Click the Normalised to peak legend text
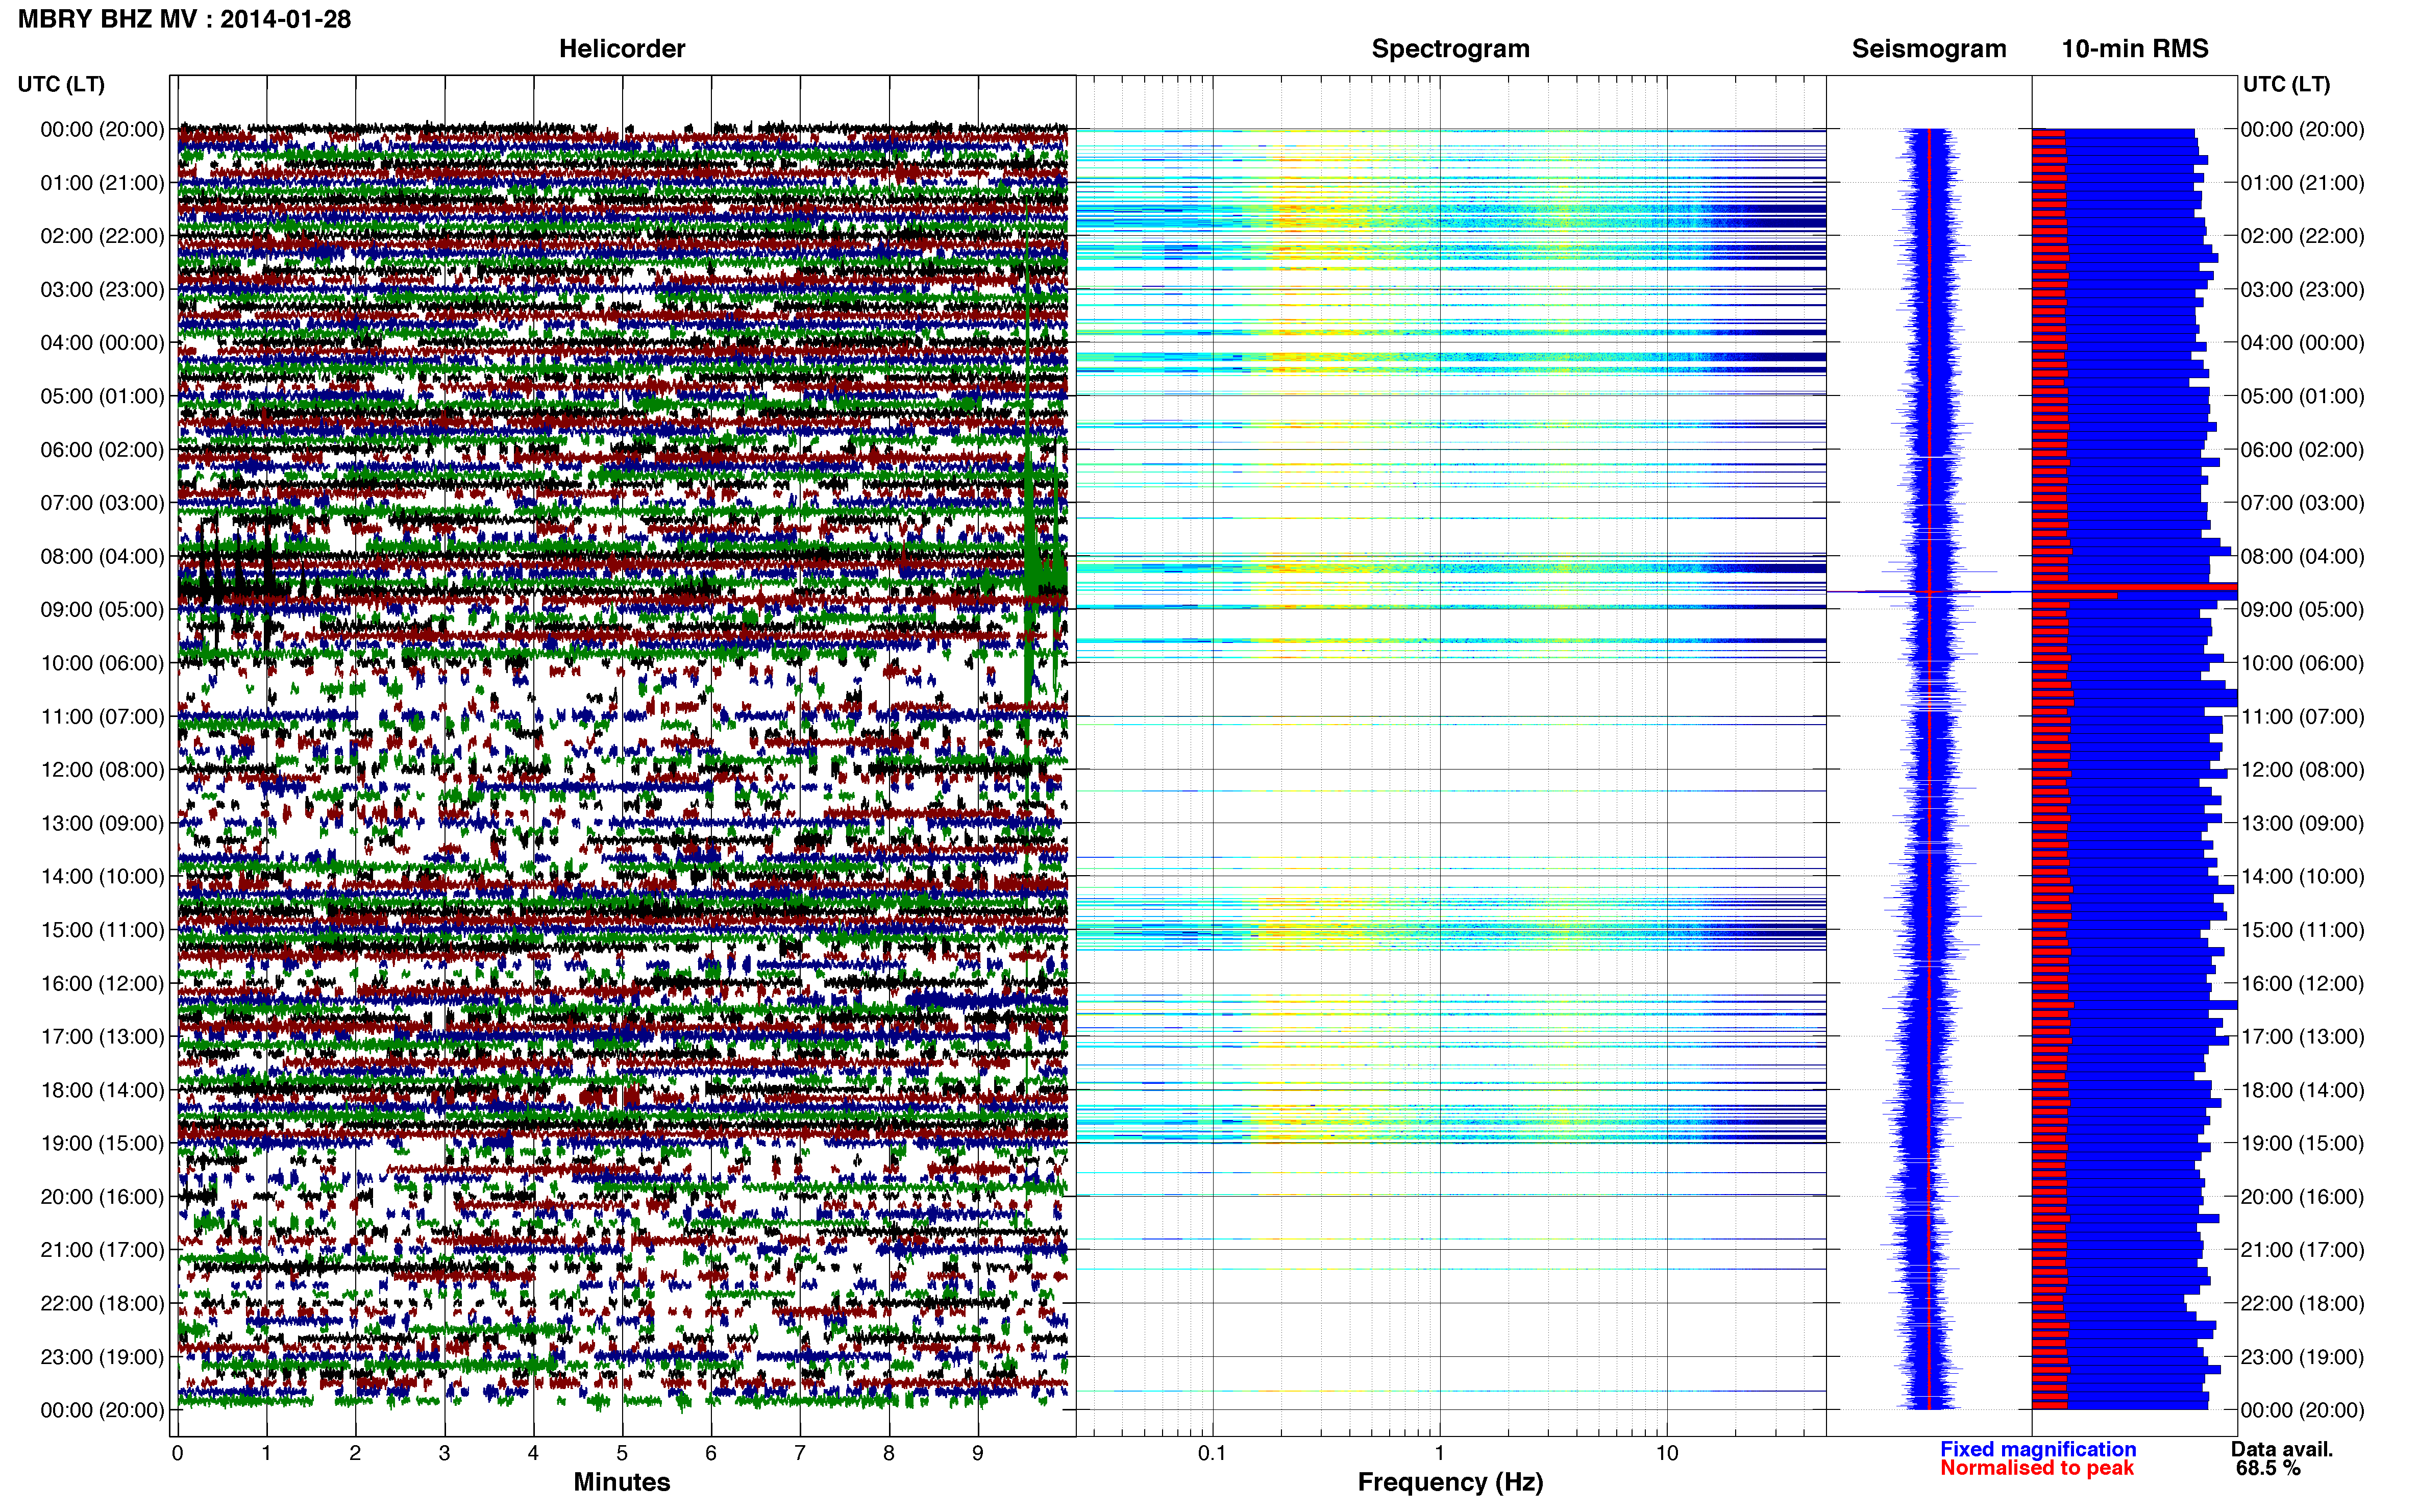Image resolution: width=2419 pixels, height=1512 pixels. [x=2037, y=1468]
